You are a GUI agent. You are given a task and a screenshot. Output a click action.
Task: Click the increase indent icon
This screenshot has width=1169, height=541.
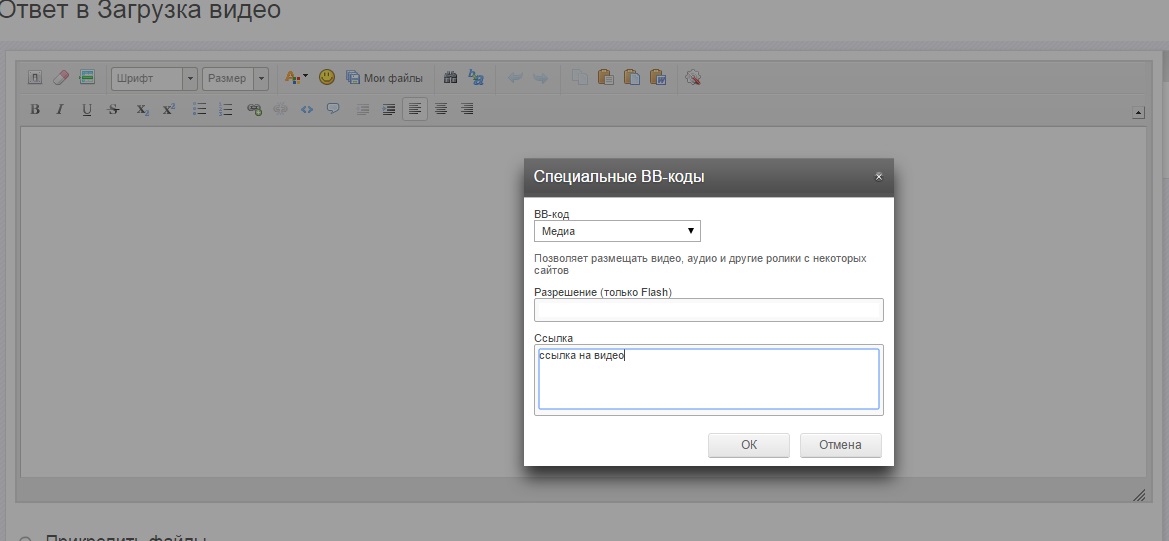pos(388,110)
